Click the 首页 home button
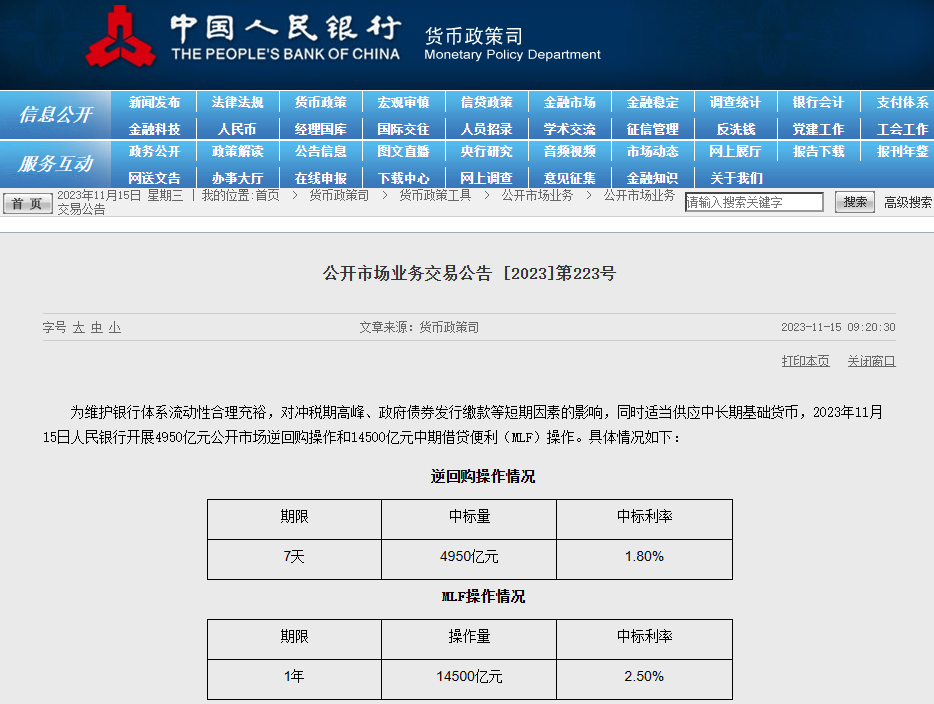The height and width of the screenshot is (704, 934). pos(27,203)
